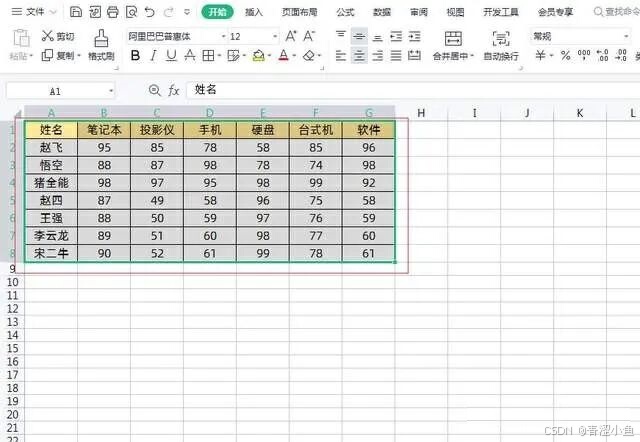The width and height of the screenshot is (640, 442).
Task: Apply percent style format
Action: [565, 55]
